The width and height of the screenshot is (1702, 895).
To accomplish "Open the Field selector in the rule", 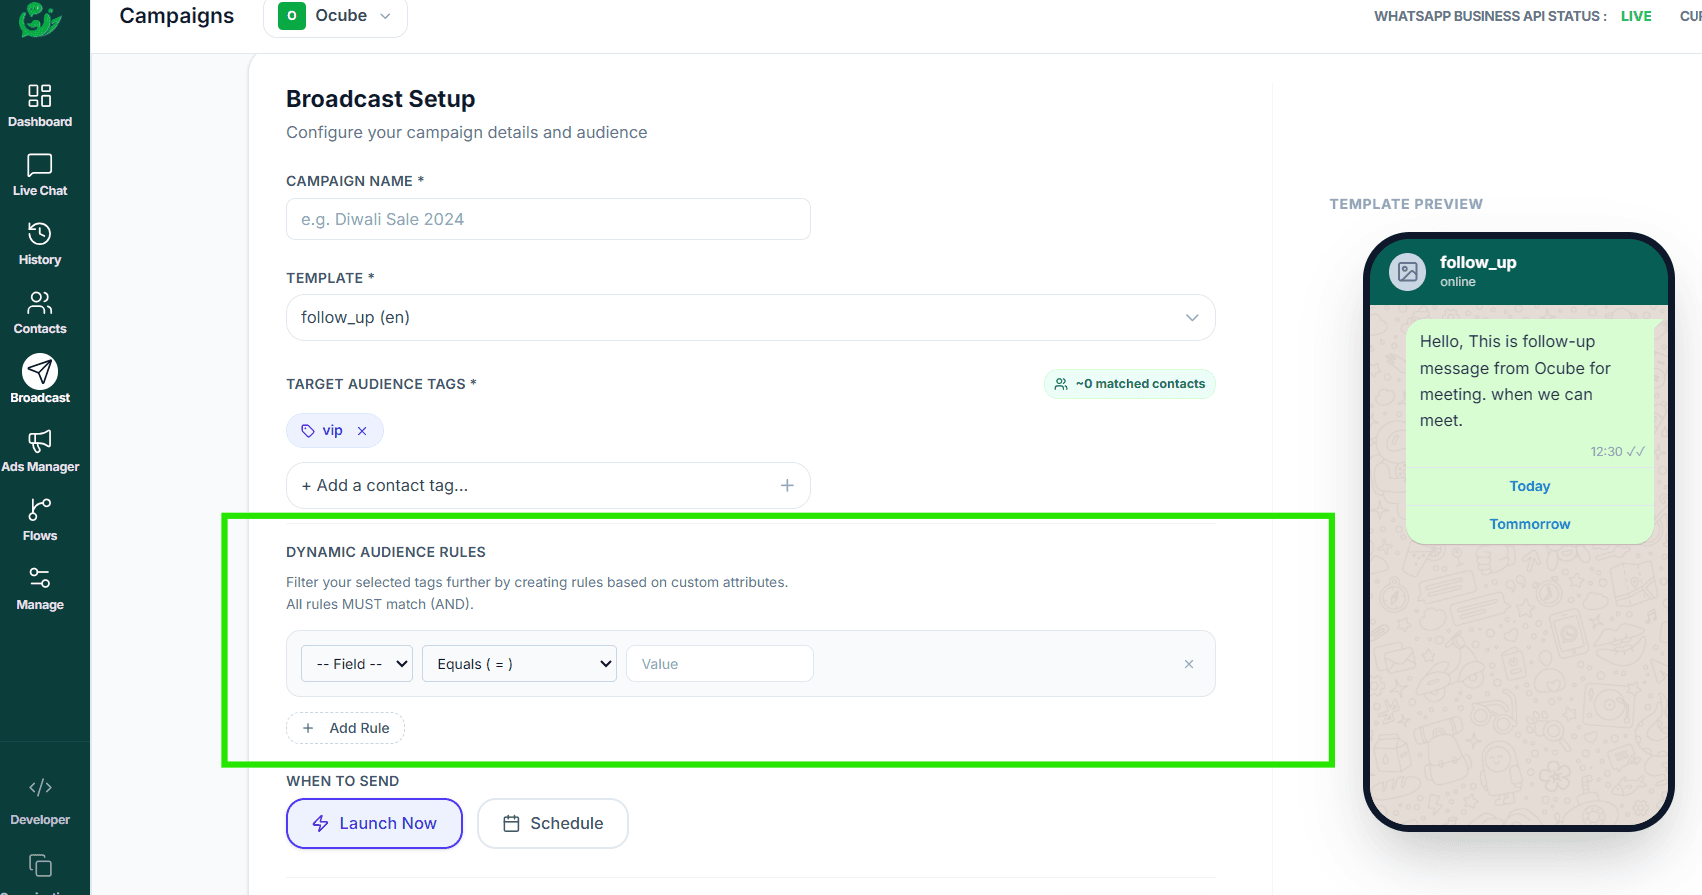I will 357,664.
